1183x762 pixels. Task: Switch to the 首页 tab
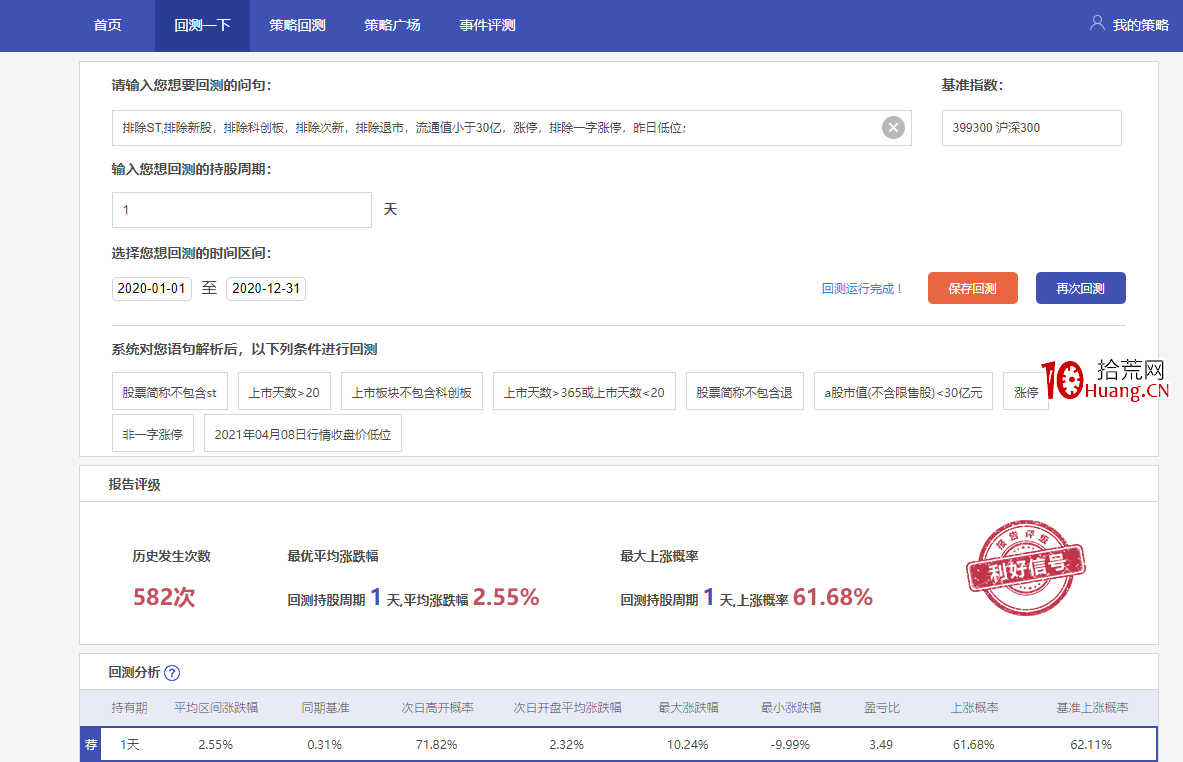[x=107, y=25]
